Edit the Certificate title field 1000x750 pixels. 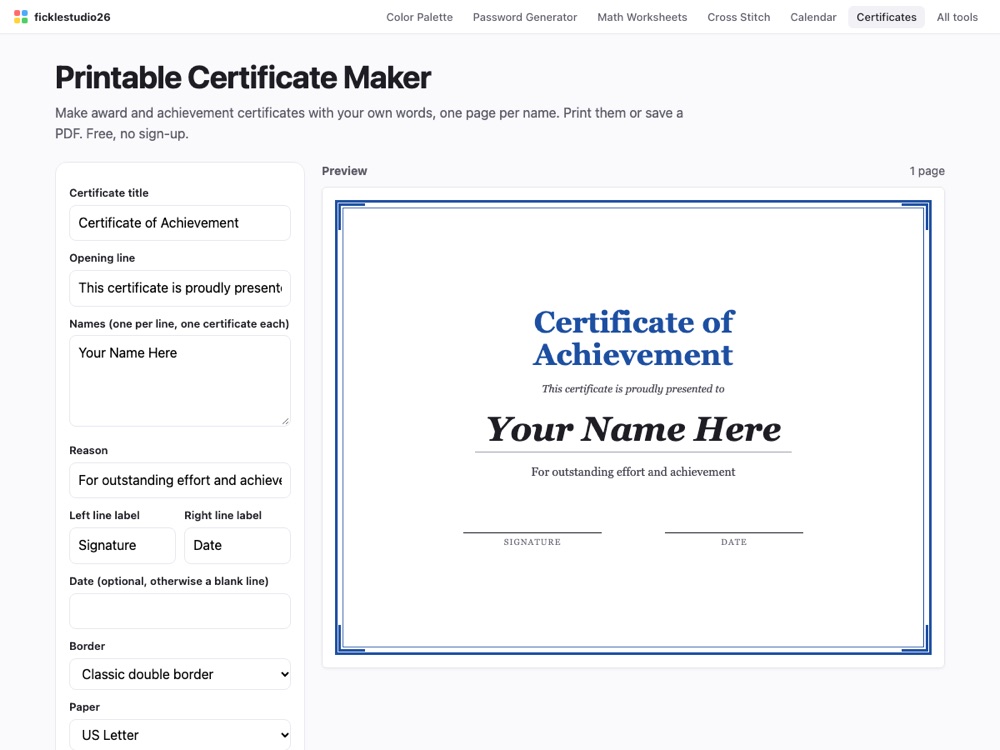tap(180, 223)
